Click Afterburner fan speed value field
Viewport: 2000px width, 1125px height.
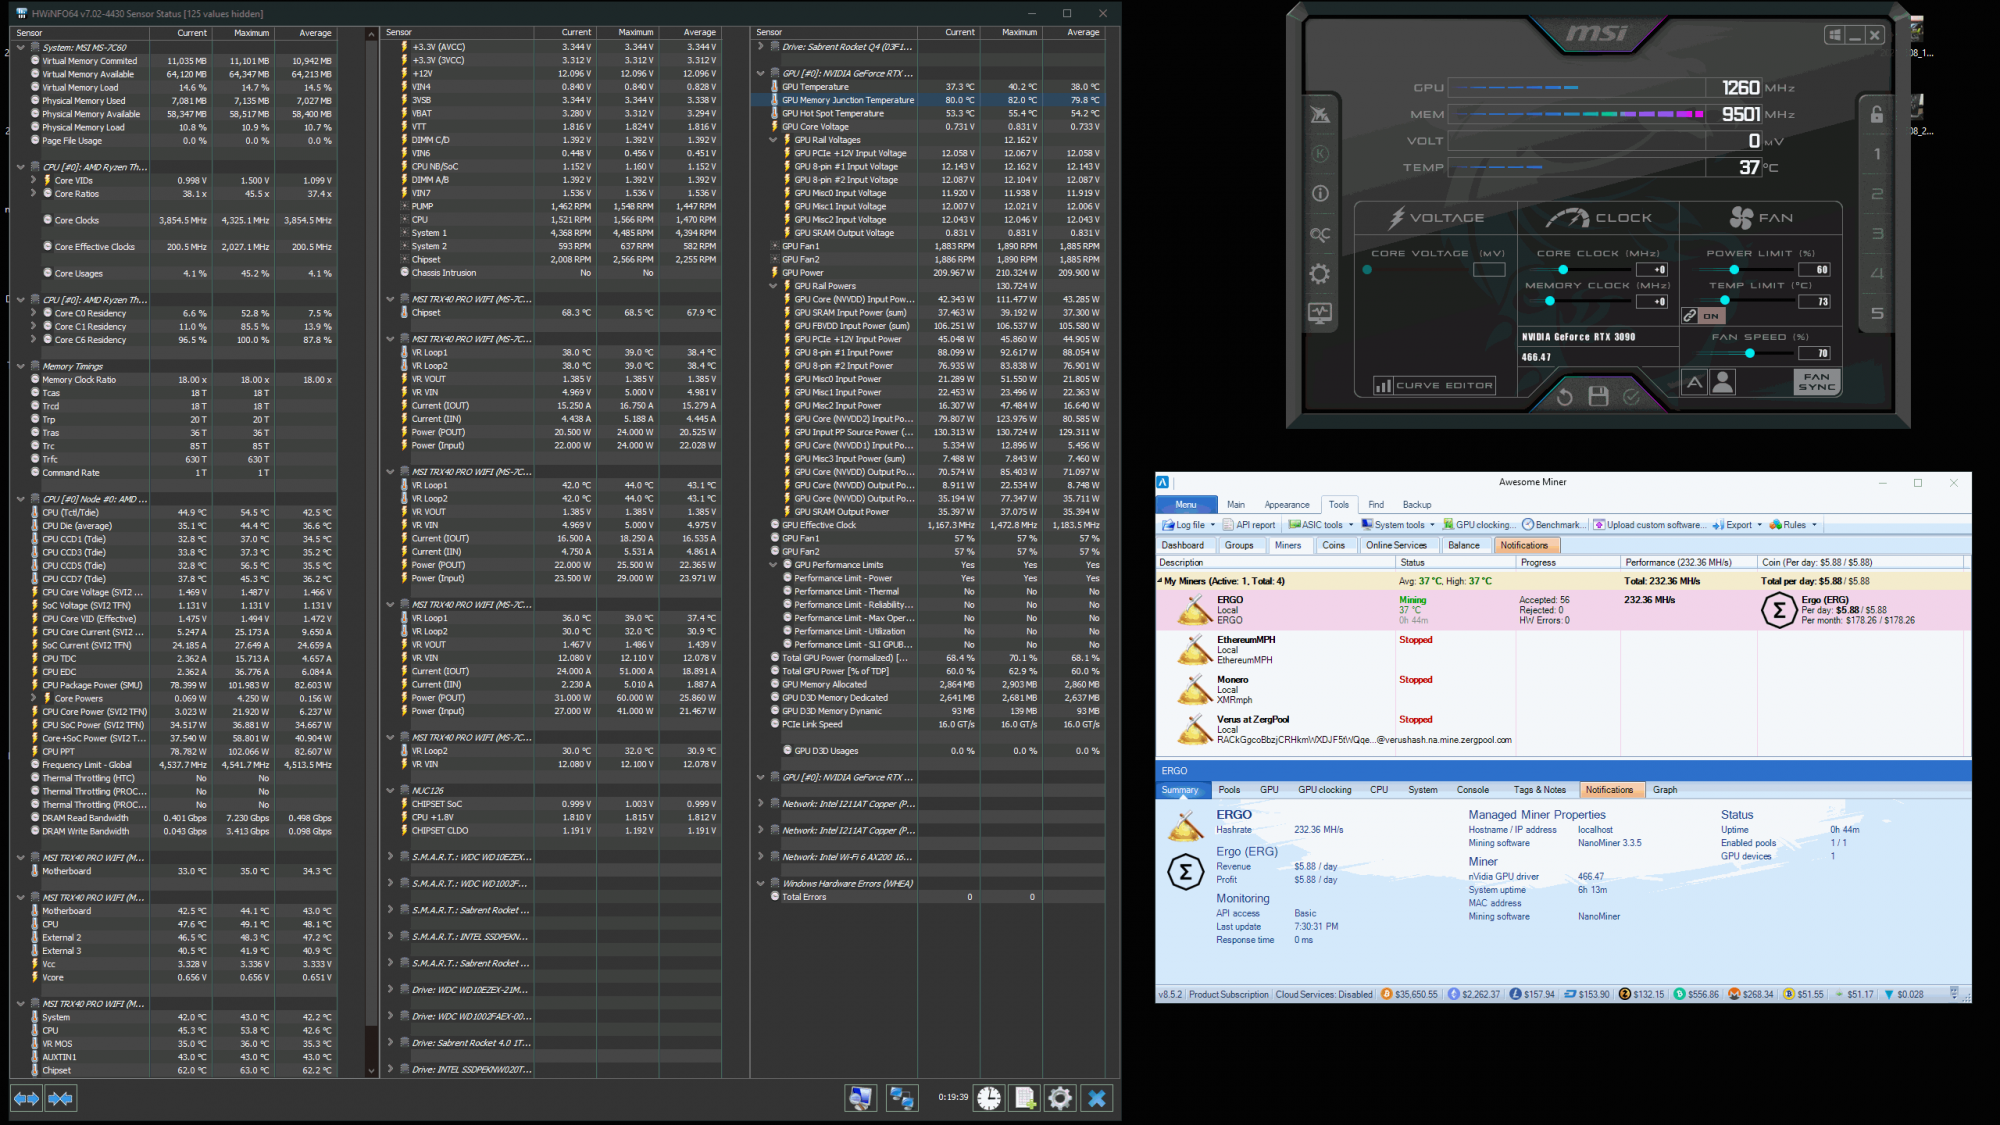(1815, 353)
